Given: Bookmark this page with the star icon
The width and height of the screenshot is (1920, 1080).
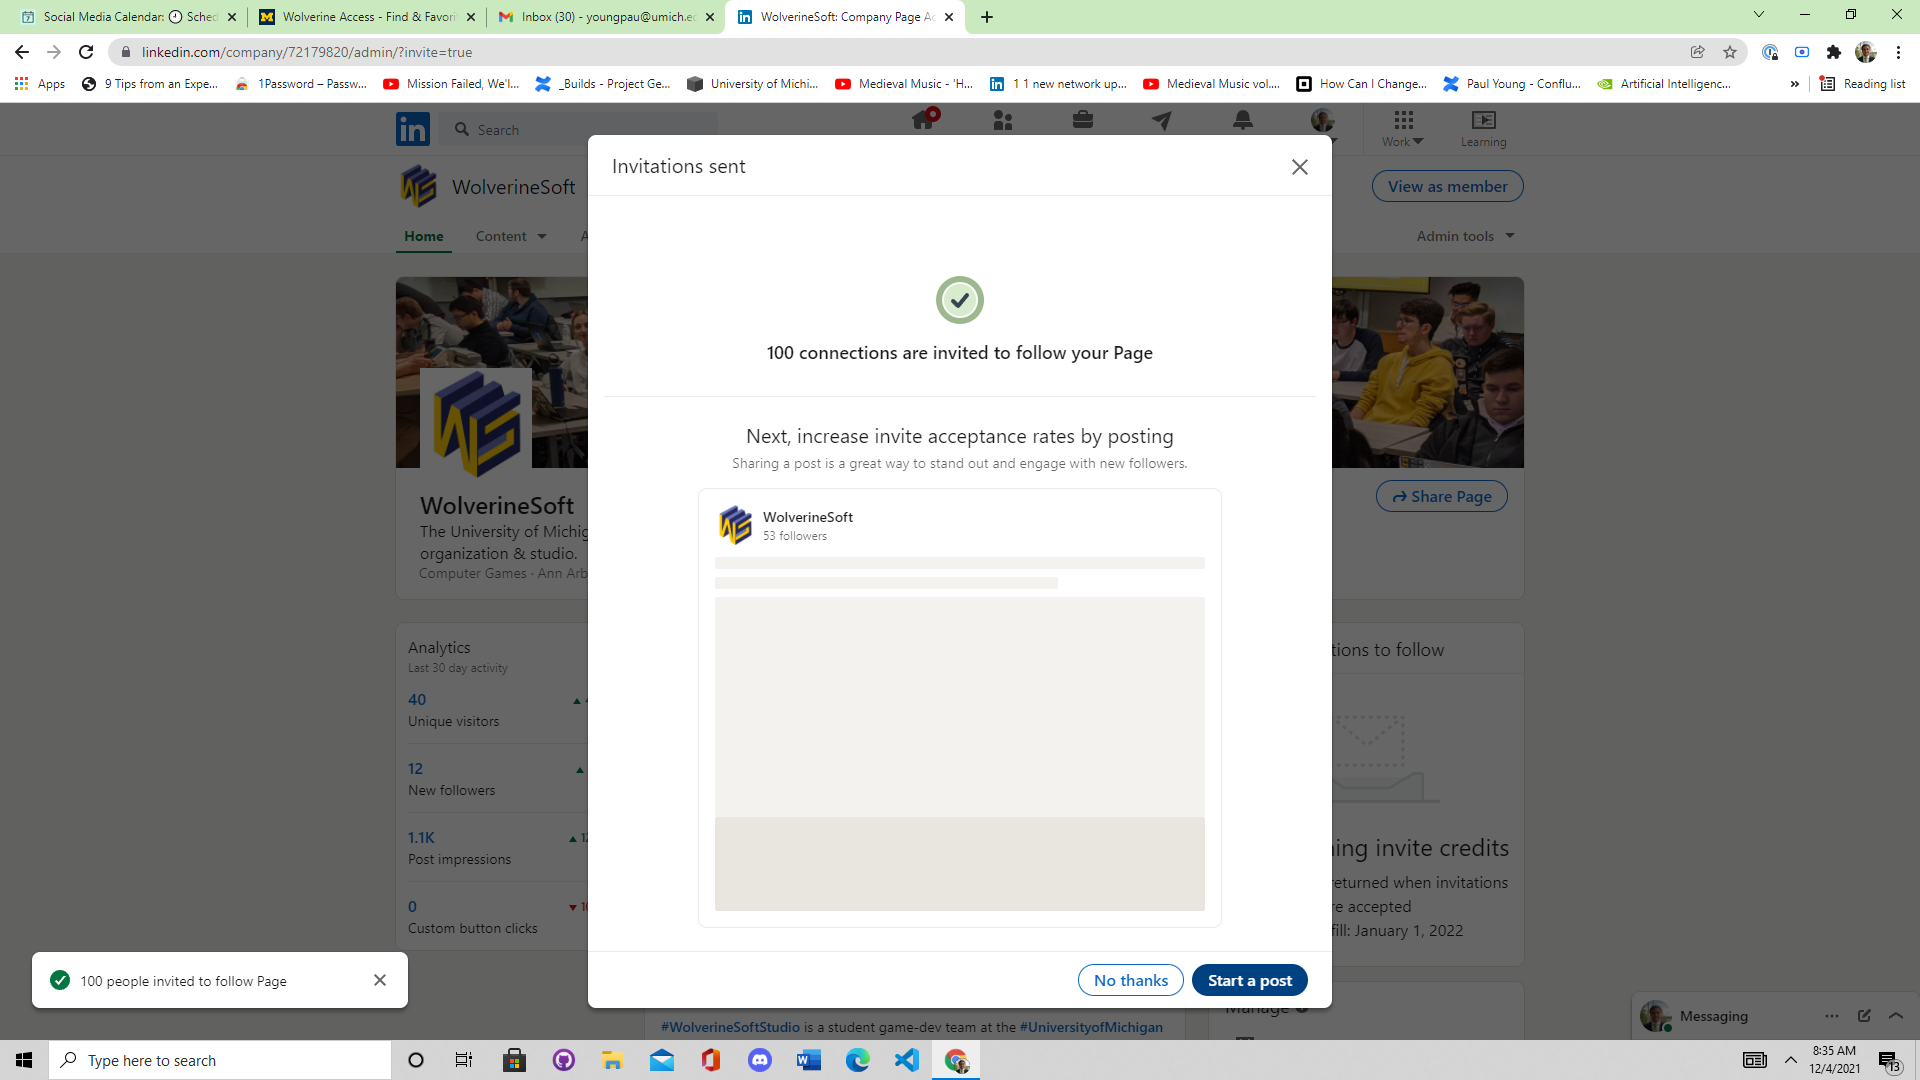Looking at the screenshot, I should click(x=1729, y=52).
